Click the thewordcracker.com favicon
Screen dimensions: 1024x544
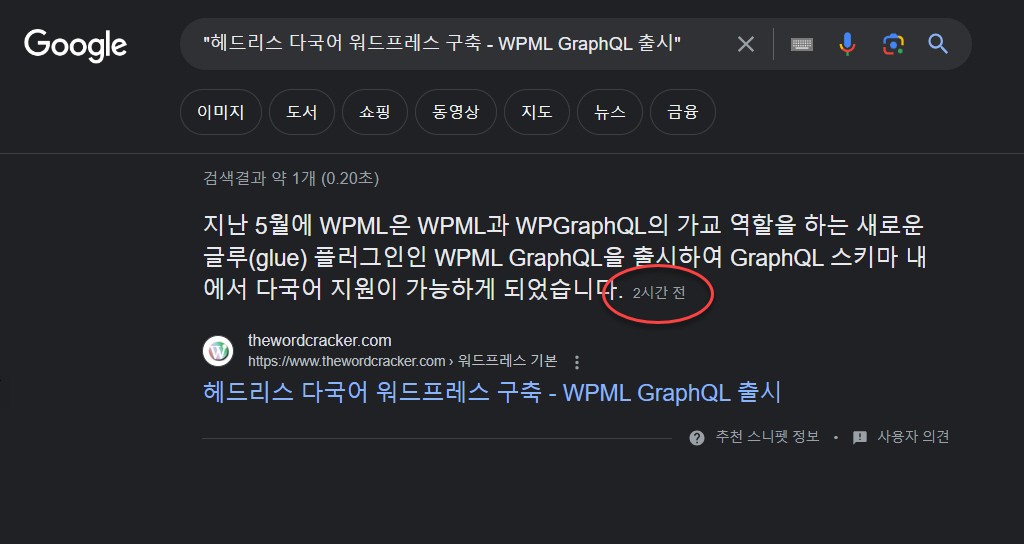point(218,351)
